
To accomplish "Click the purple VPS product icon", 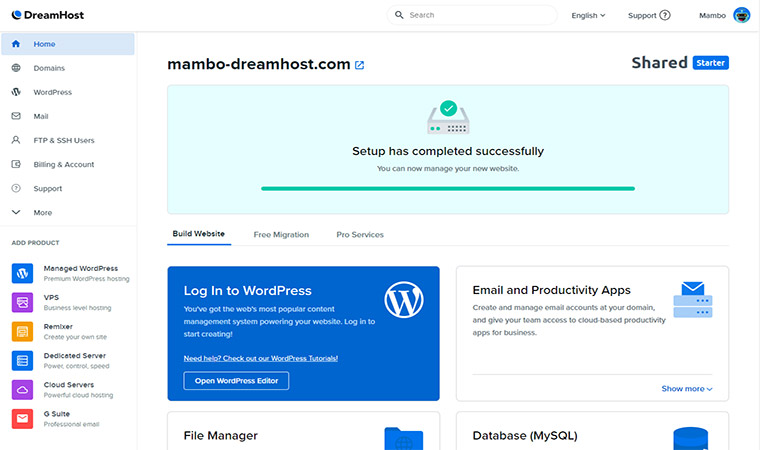I will pos(22,303).
